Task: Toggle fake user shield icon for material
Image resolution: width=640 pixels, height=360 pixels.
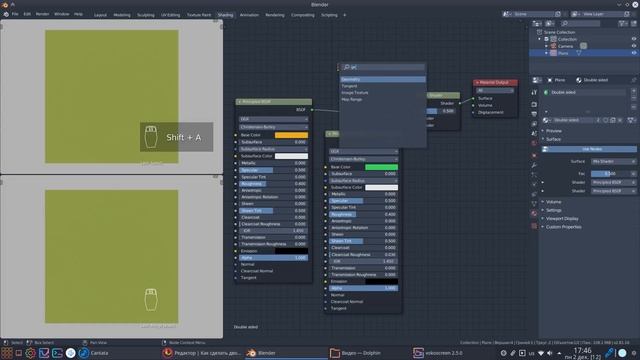Action: (606, 120)
